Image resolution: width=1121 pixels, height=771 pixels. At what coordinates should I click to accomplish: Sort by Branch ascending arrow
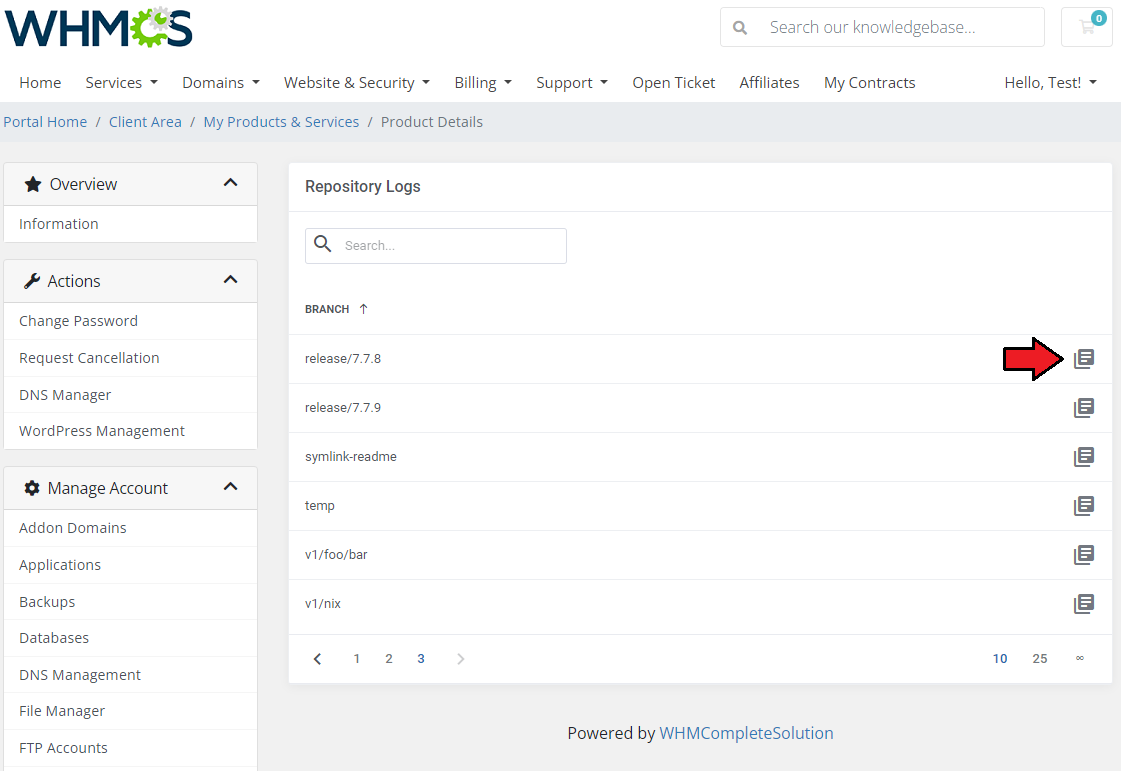(x=363, y=309)
